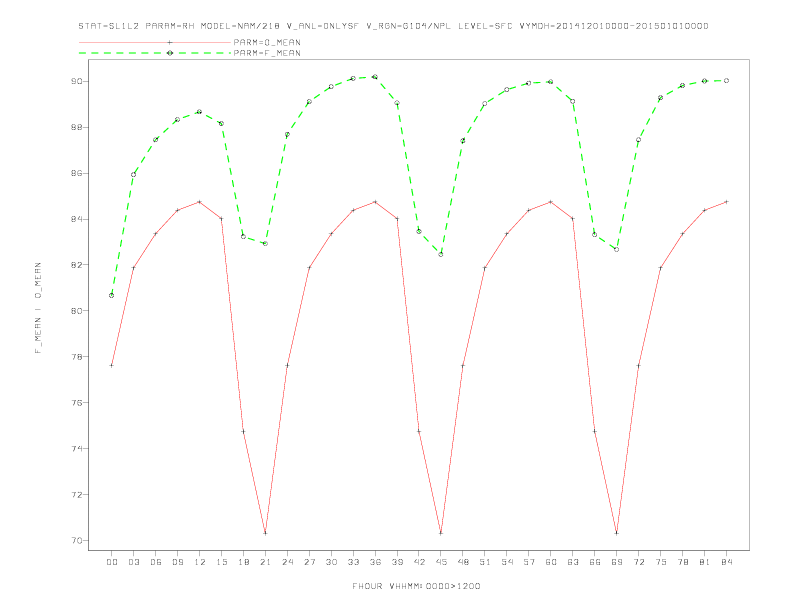Screen dimensions: 792x612
Task: Click x-axis tick label 69
Action: [x=617, y=562]
